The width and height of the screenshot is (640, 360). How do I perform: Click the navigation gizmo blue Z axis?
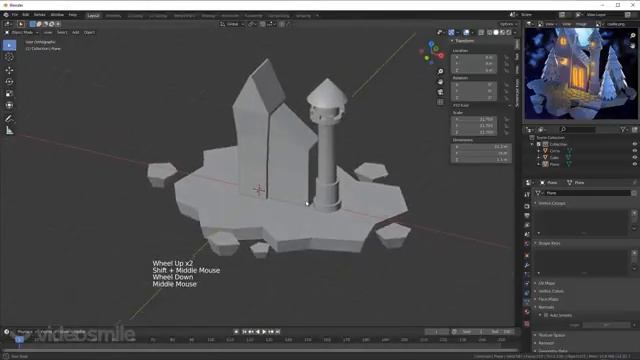point(431,42)
